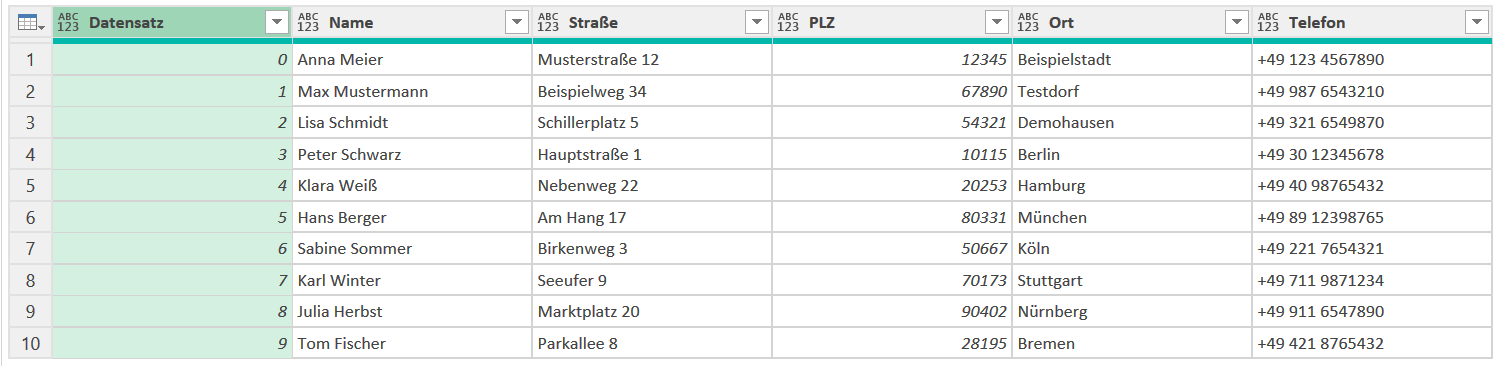Select the data type icon of Telefon column
Viewport: 1500px width, 366px height.
coord(1268,22)
